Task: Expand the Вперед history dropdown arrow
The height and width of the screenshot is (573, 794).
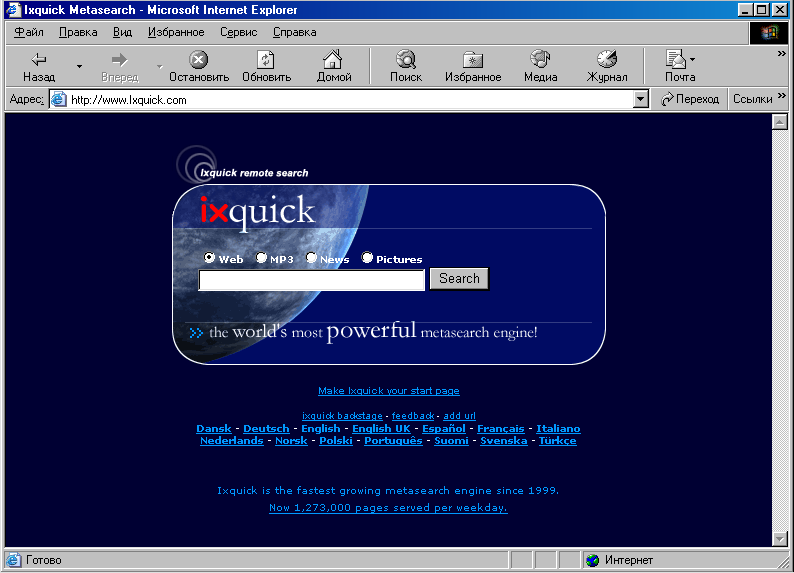Action: pos(160,66)
